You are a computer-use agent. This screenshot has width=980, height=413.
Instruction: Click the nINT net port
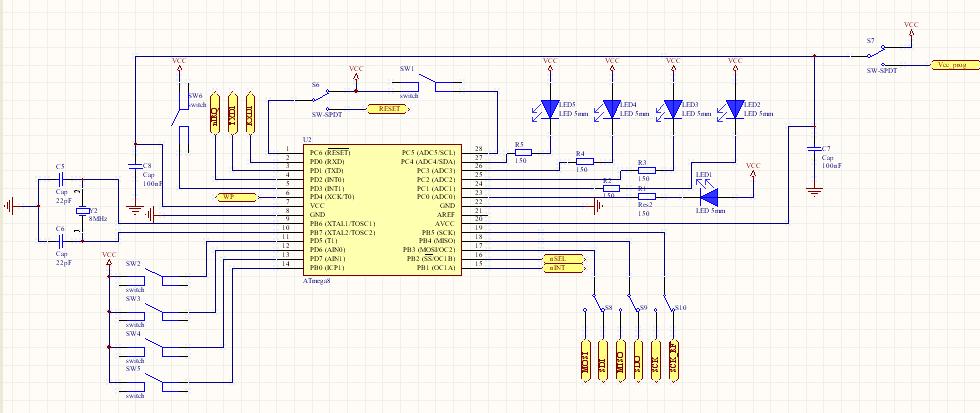pos(564,268)
